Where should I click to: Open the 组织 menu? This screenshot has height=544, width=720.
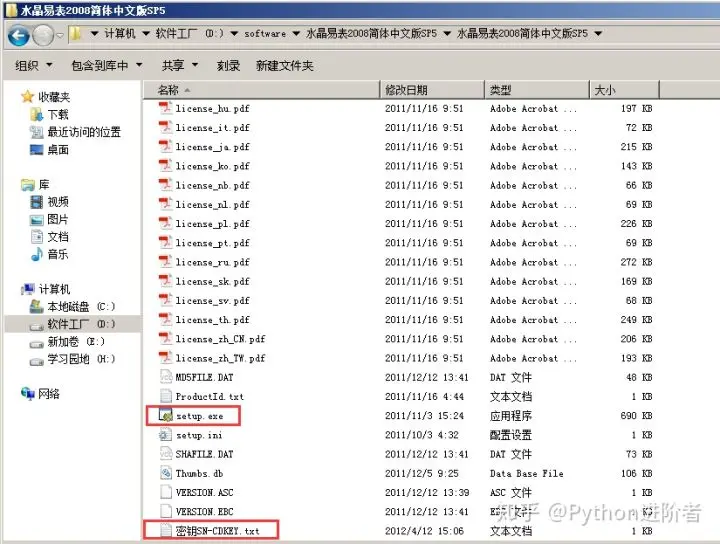[x=34, y=66]
